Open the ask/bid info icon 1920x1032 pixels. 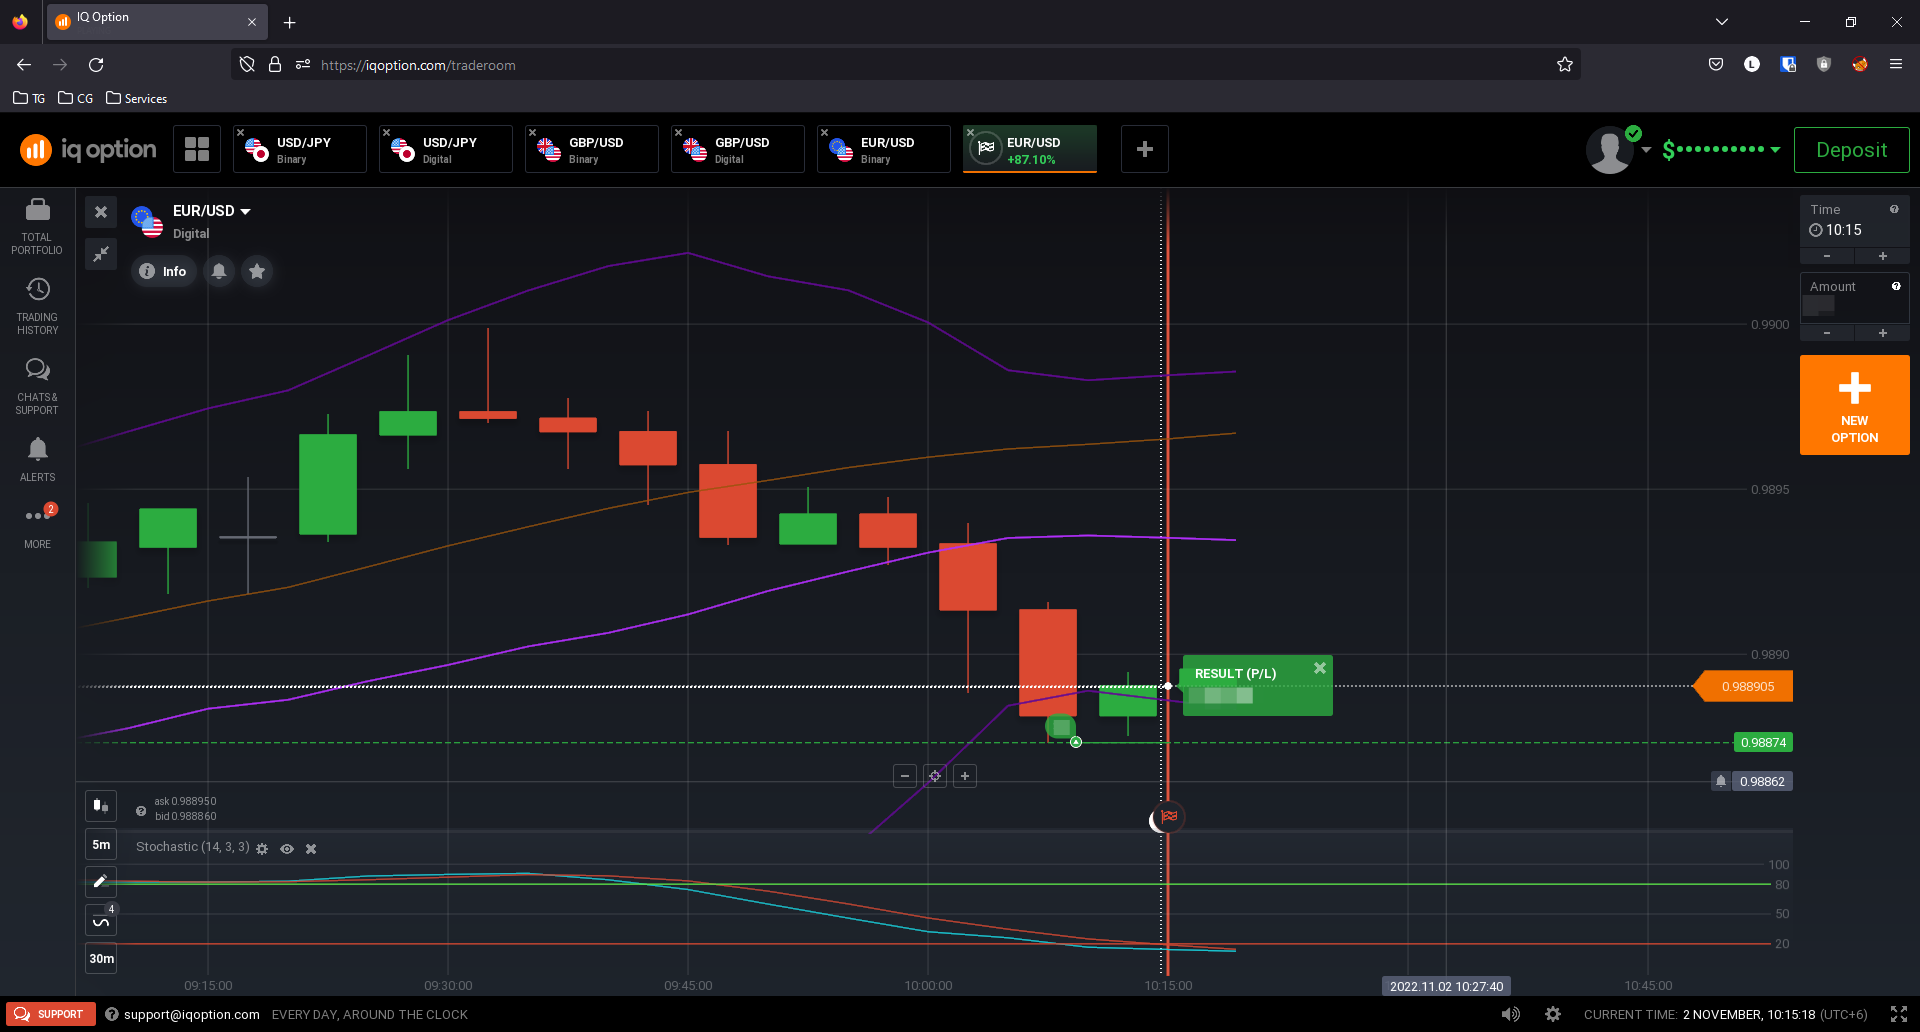(x=141, y=811)
